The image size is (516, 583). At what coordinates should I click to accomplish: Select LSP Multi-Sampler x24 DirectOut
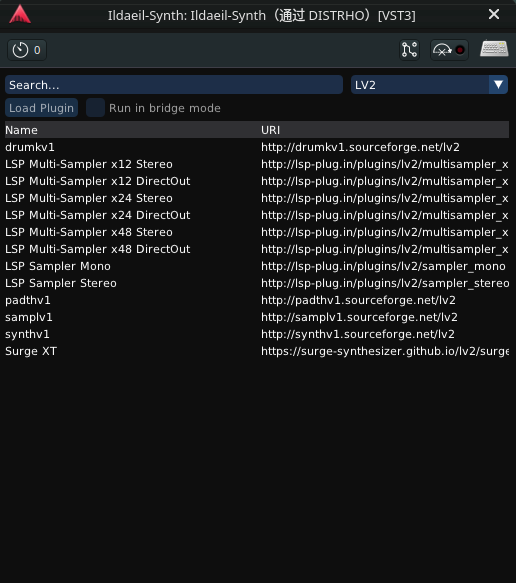coord(257,215)
